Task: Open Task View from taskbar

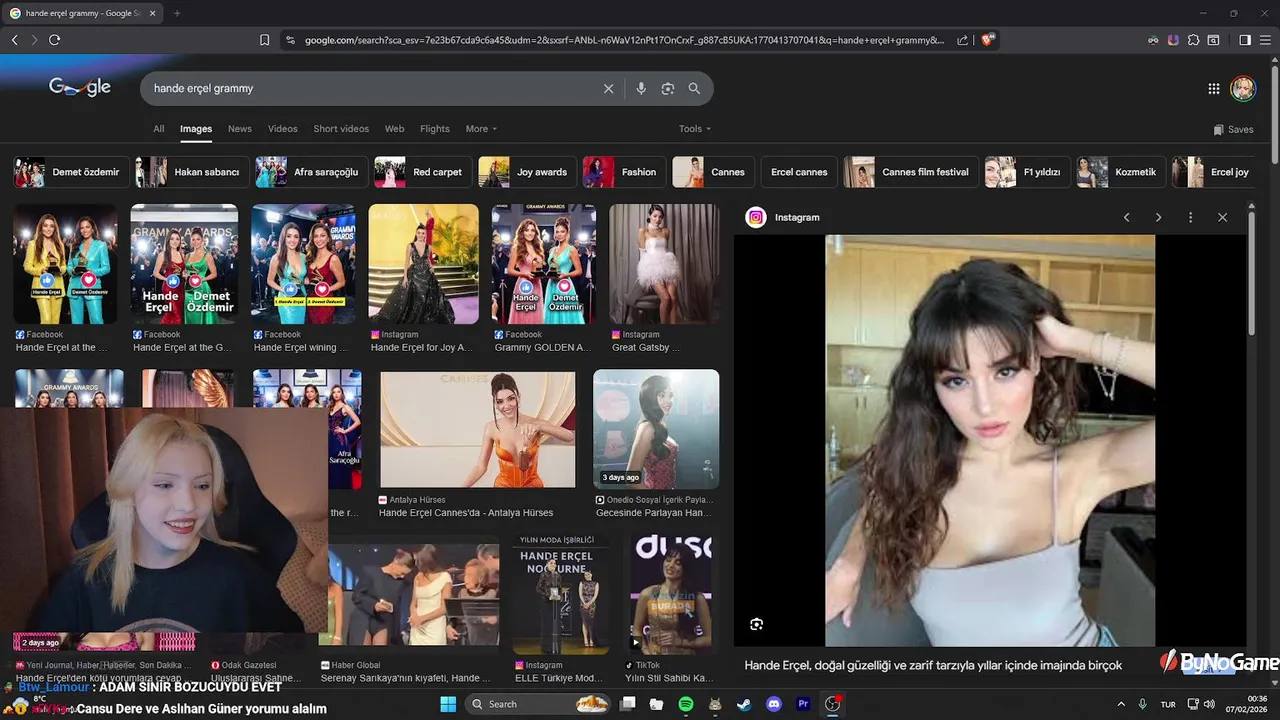Action: 627,704
